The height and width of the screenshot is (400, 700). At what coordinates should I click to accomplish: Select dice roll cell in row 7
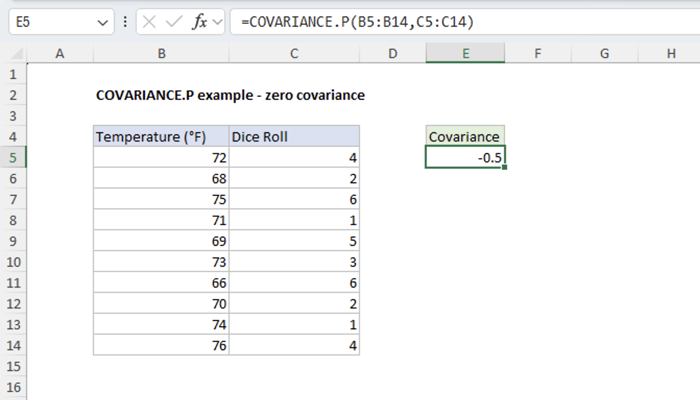click(x=294, y=200)
